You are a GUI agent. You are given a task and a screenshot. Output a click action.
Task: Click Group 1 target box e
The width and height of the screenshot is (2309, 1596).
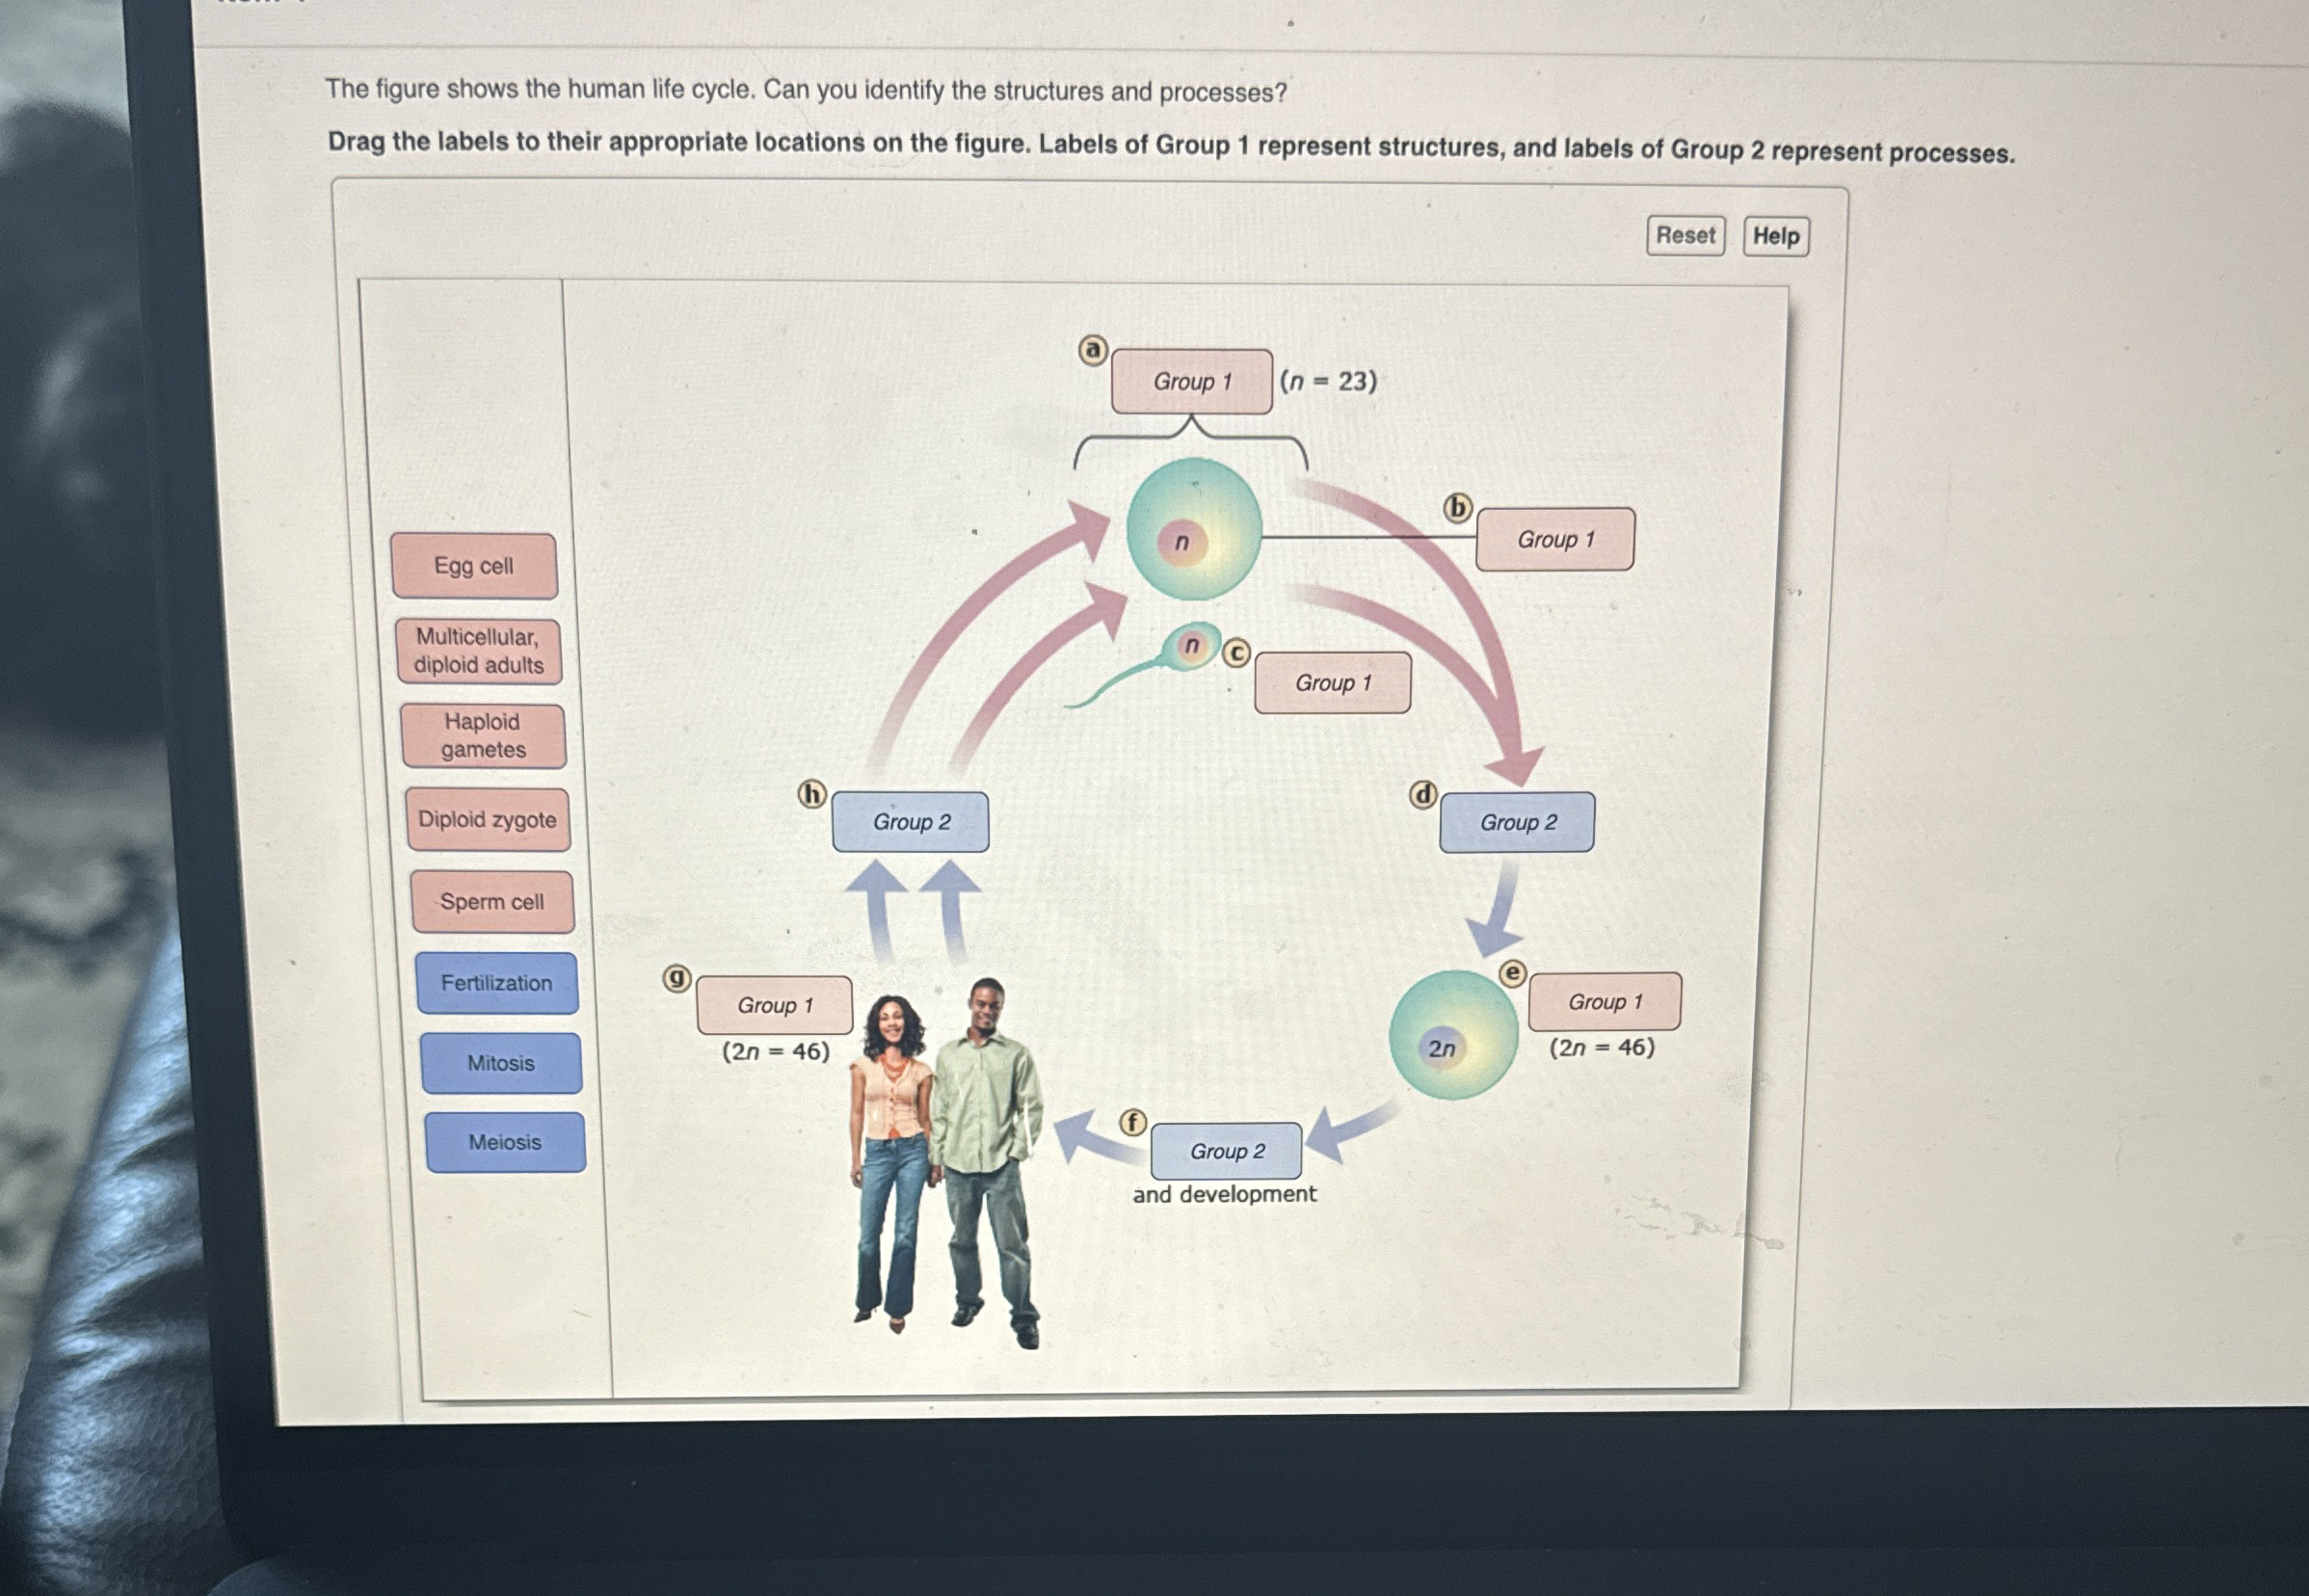coord(1604,1002)
